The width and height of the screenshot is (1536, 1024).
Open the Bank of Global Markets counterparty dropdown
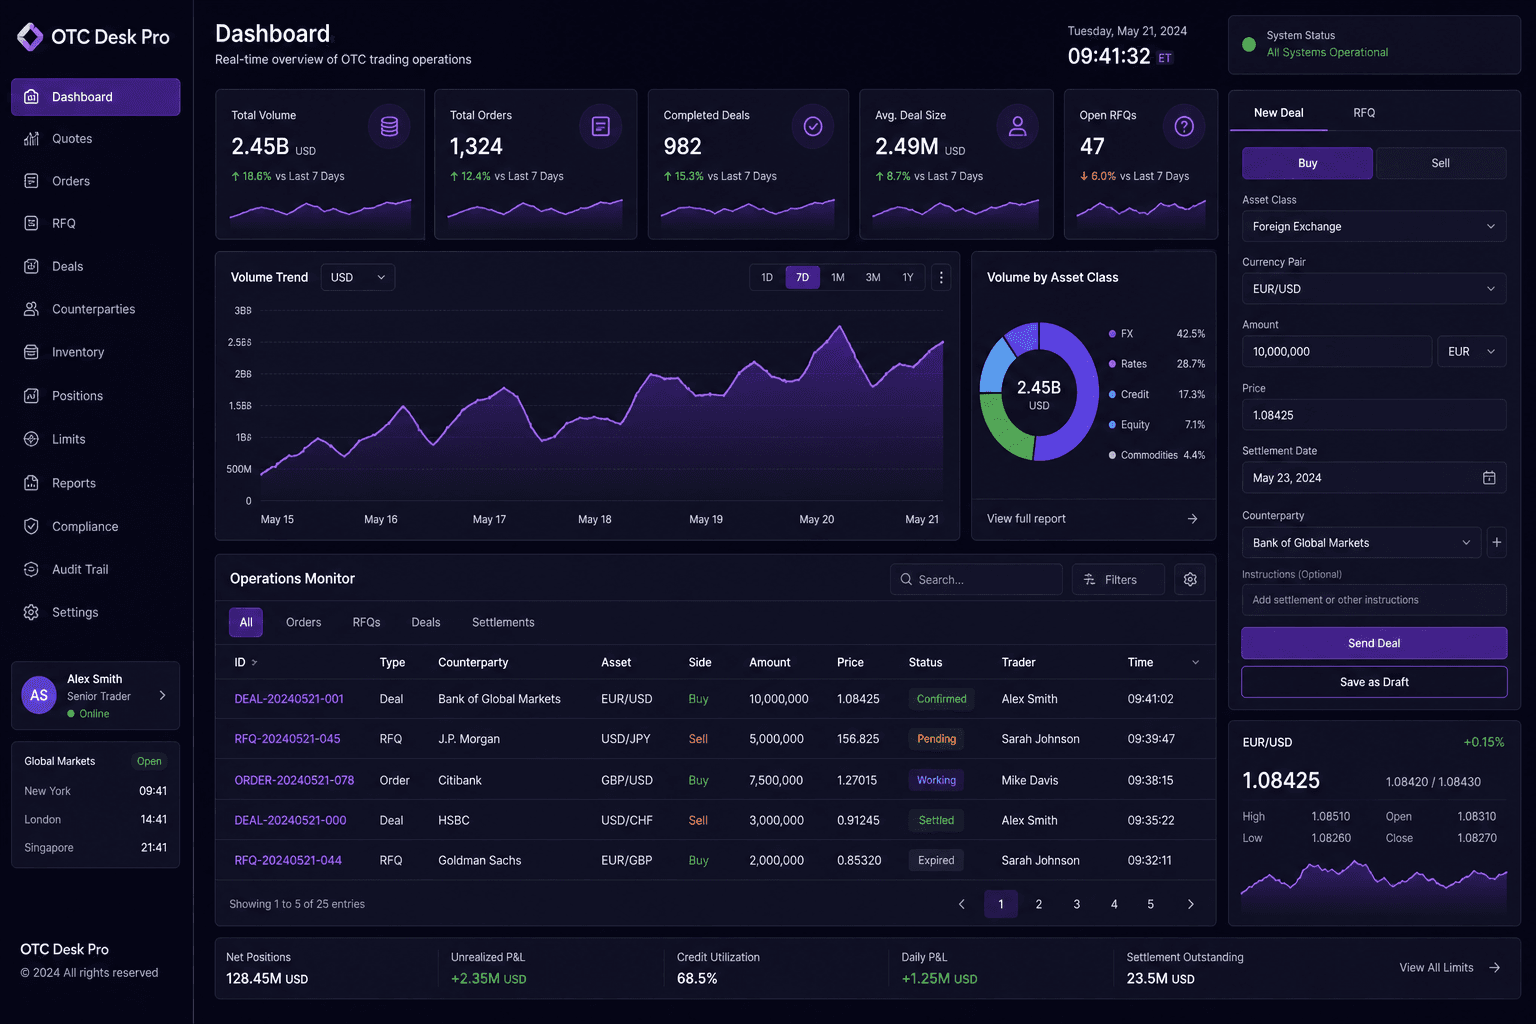tap(1362, 543)
